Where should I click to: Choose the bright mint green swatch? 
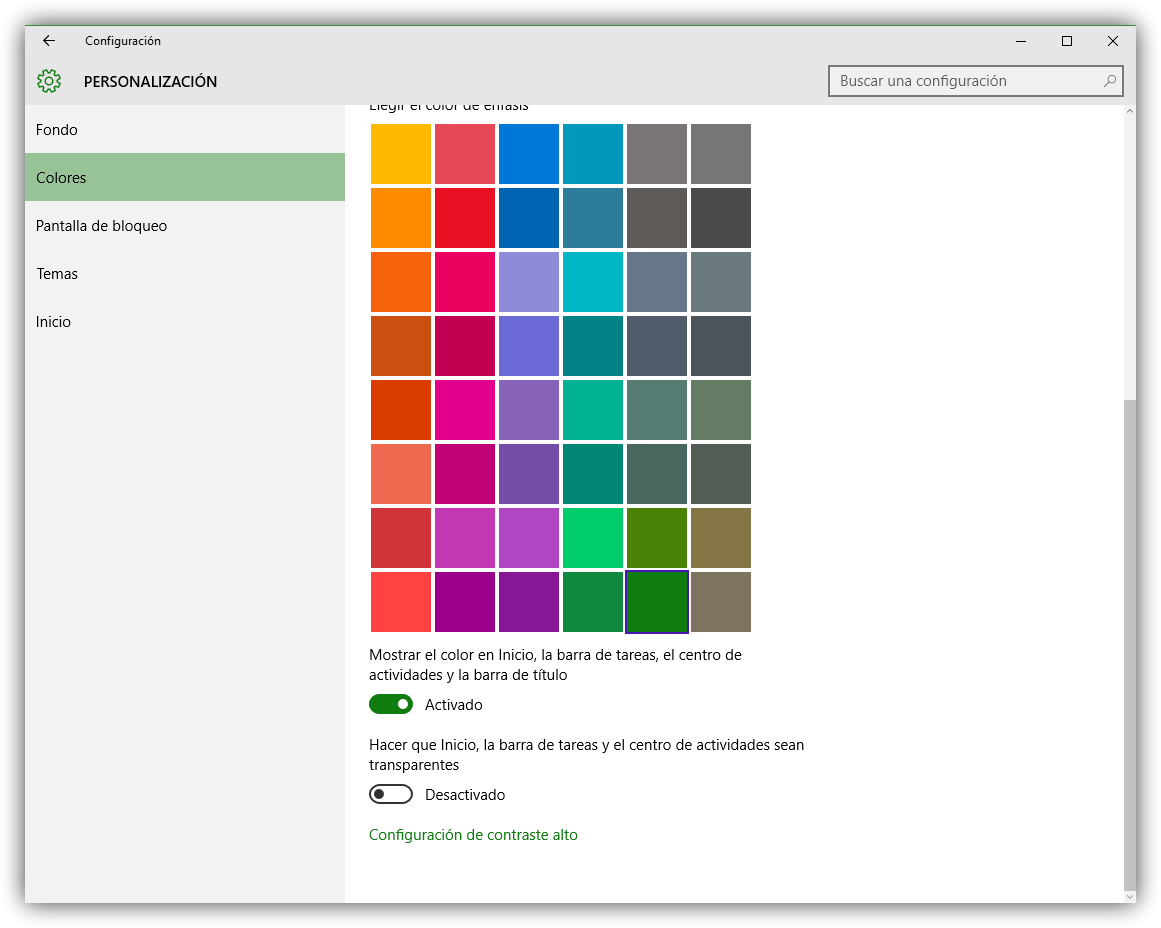tap(593, 538)
